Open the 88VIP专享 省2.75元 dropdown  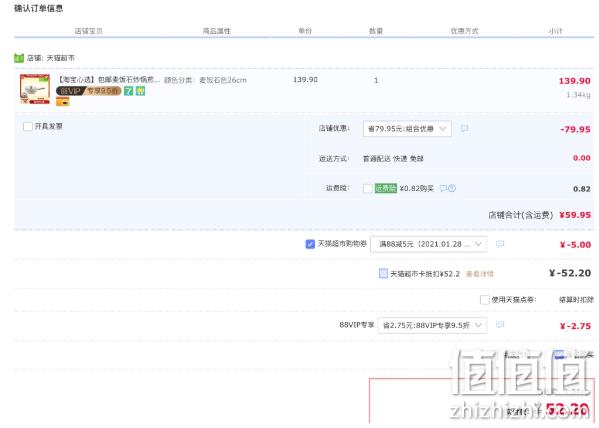(432, 325)
